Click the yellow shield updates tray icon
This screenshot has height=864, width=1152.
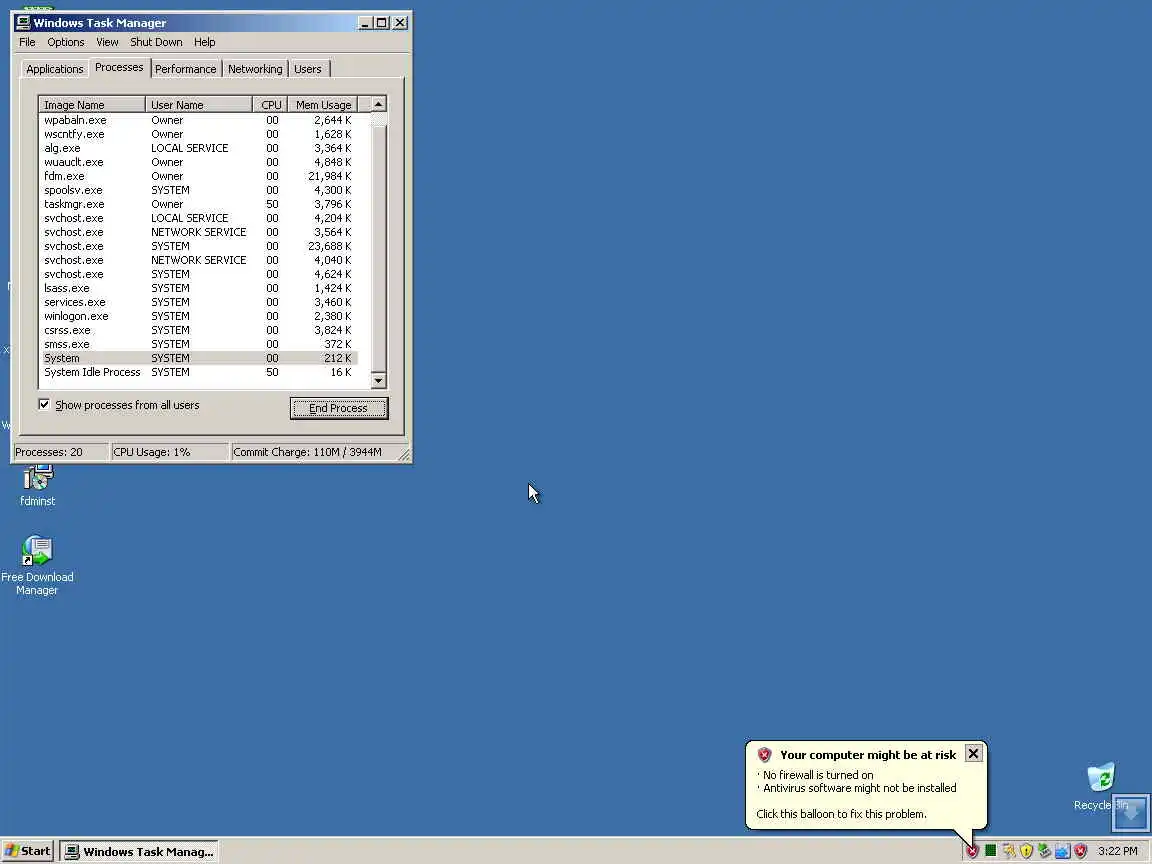[x=1026, y=851]
